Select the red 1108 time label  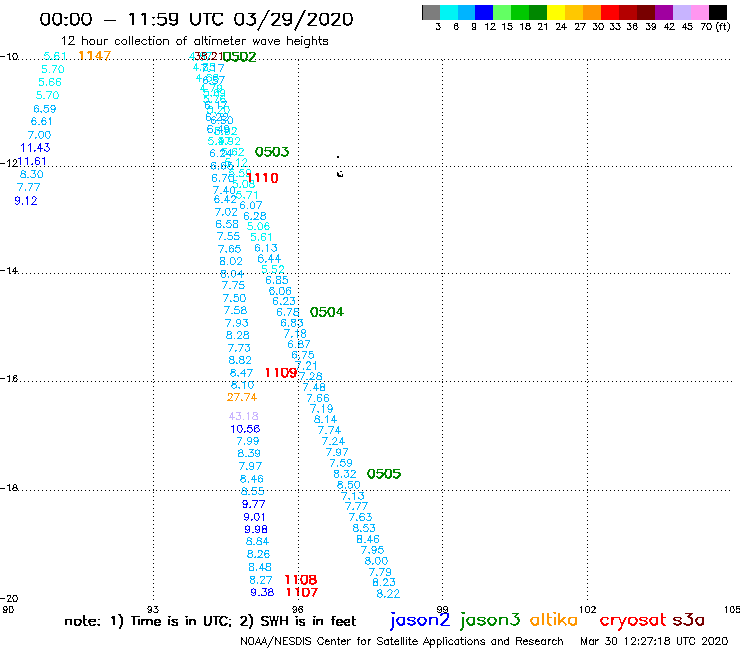(301, 580)
